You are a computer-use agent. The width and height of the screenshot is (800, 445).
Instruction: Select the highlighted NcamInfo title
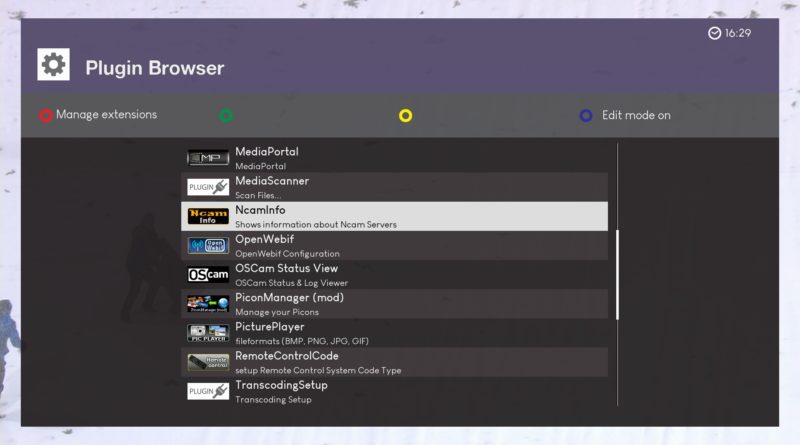[x=260, y=210]
